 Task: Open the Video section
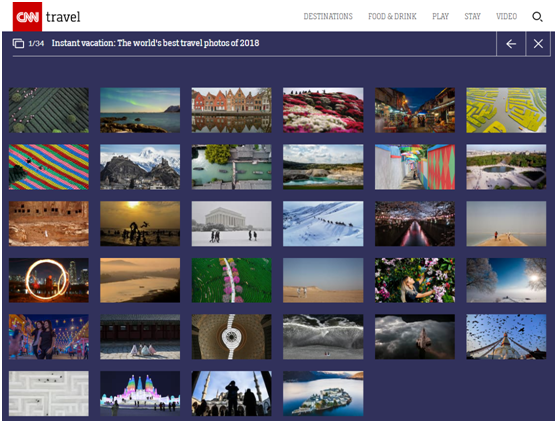(x=507, y=16)
